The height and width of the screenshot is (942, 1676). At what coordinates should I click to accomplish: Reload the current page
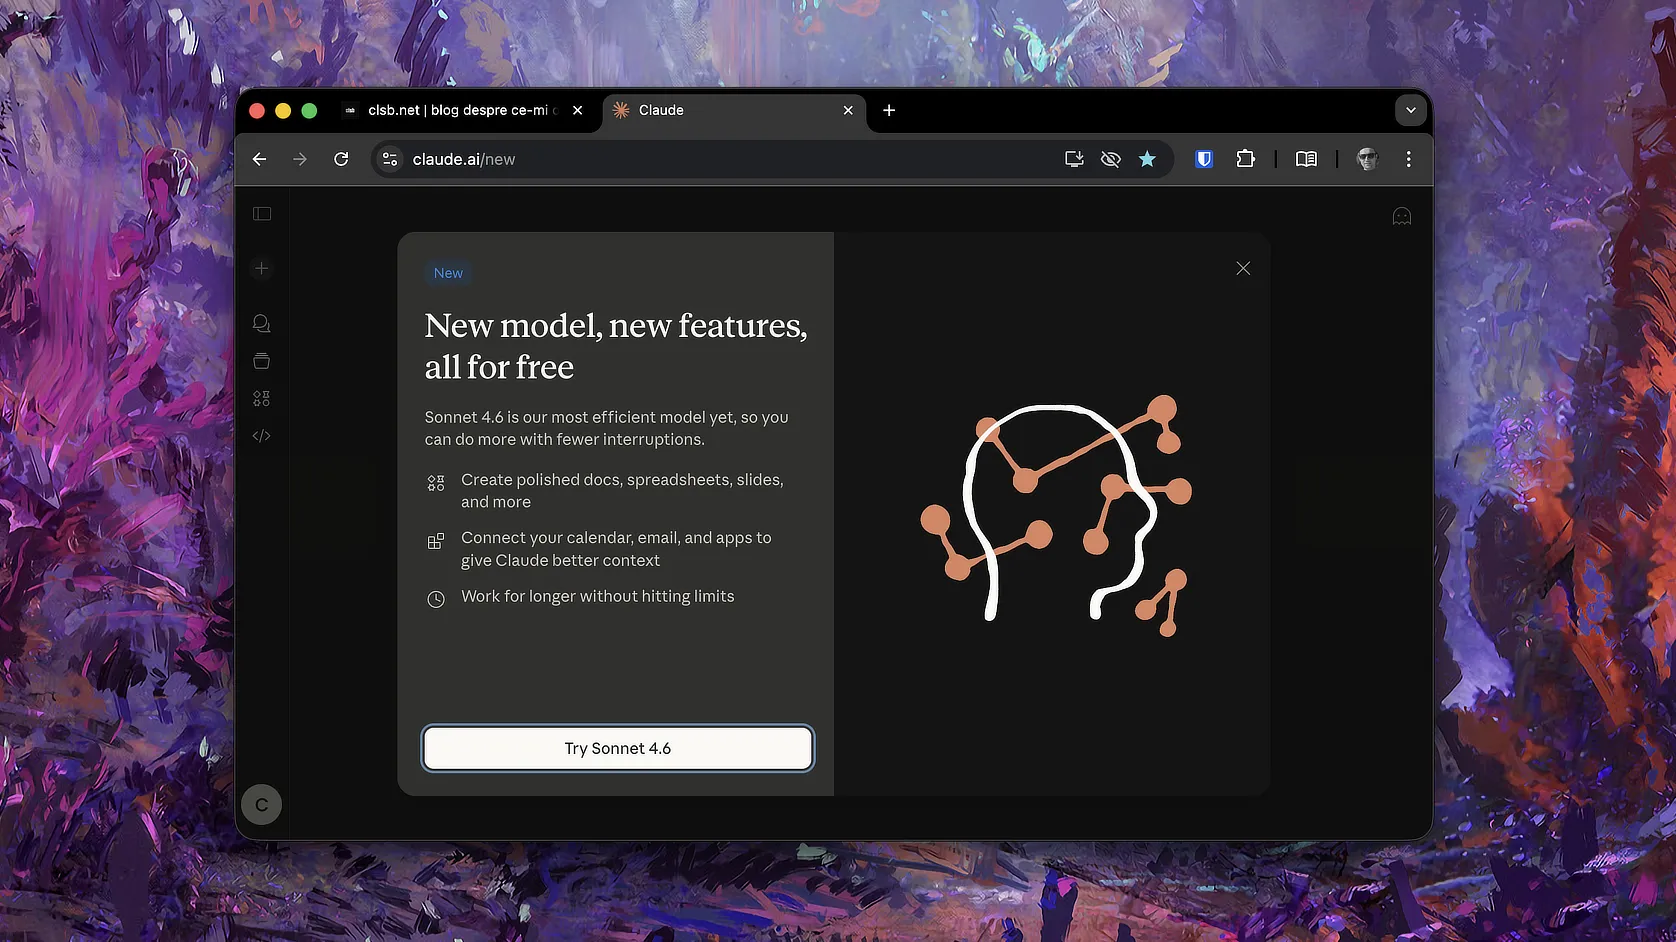coord(341,159)
